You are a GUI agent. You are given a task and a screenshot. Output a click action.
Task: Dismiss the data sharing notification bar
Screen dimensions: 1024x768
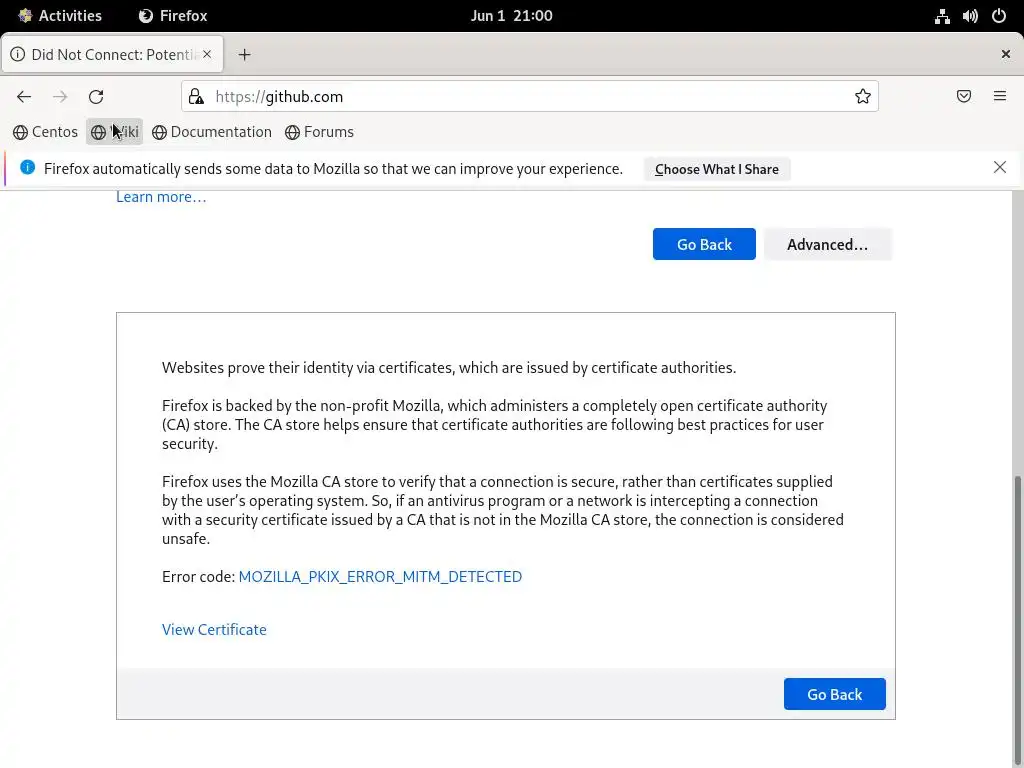pyautogui.click(x=1000, y=167)
